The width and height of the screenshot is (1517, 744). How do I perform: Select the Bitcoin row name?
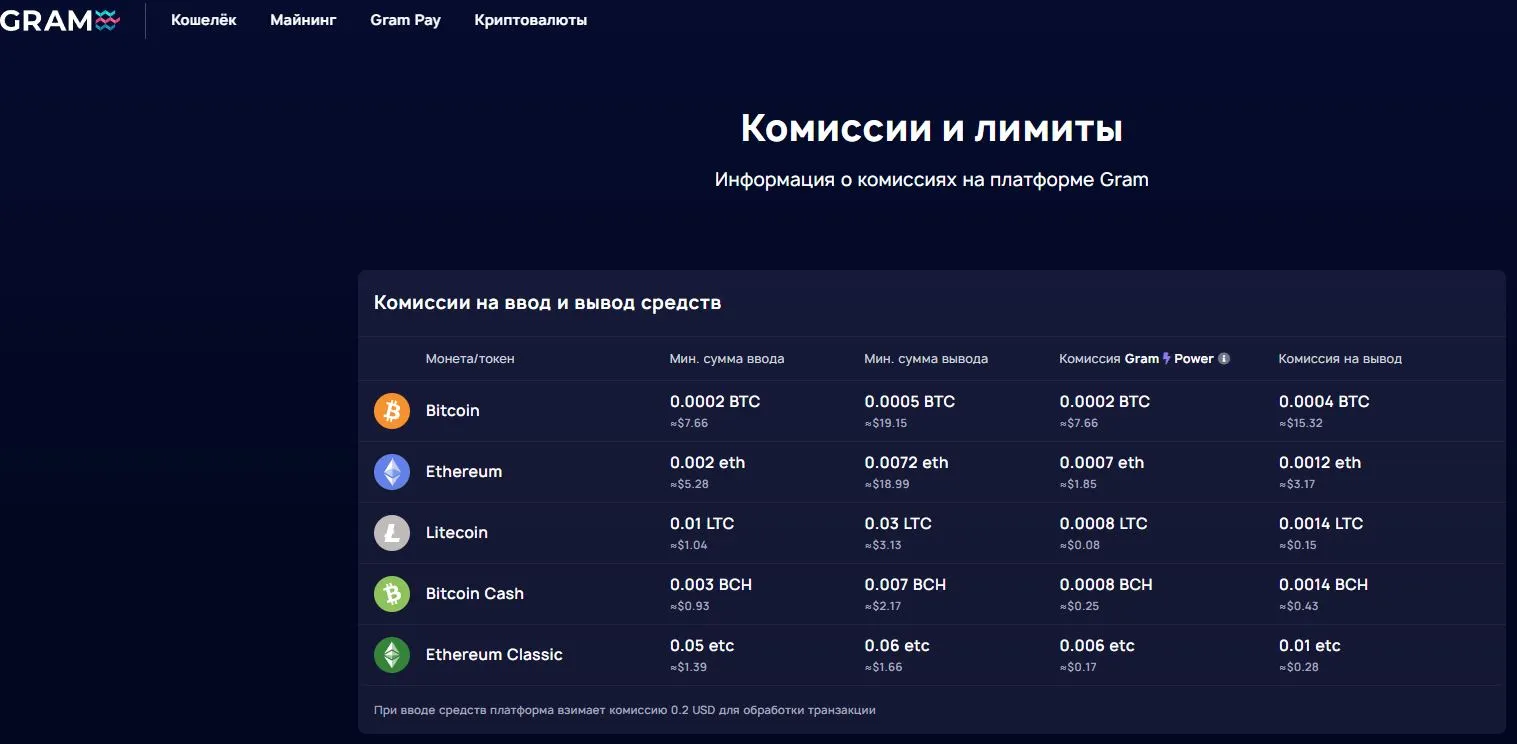[x=453, y=411]
